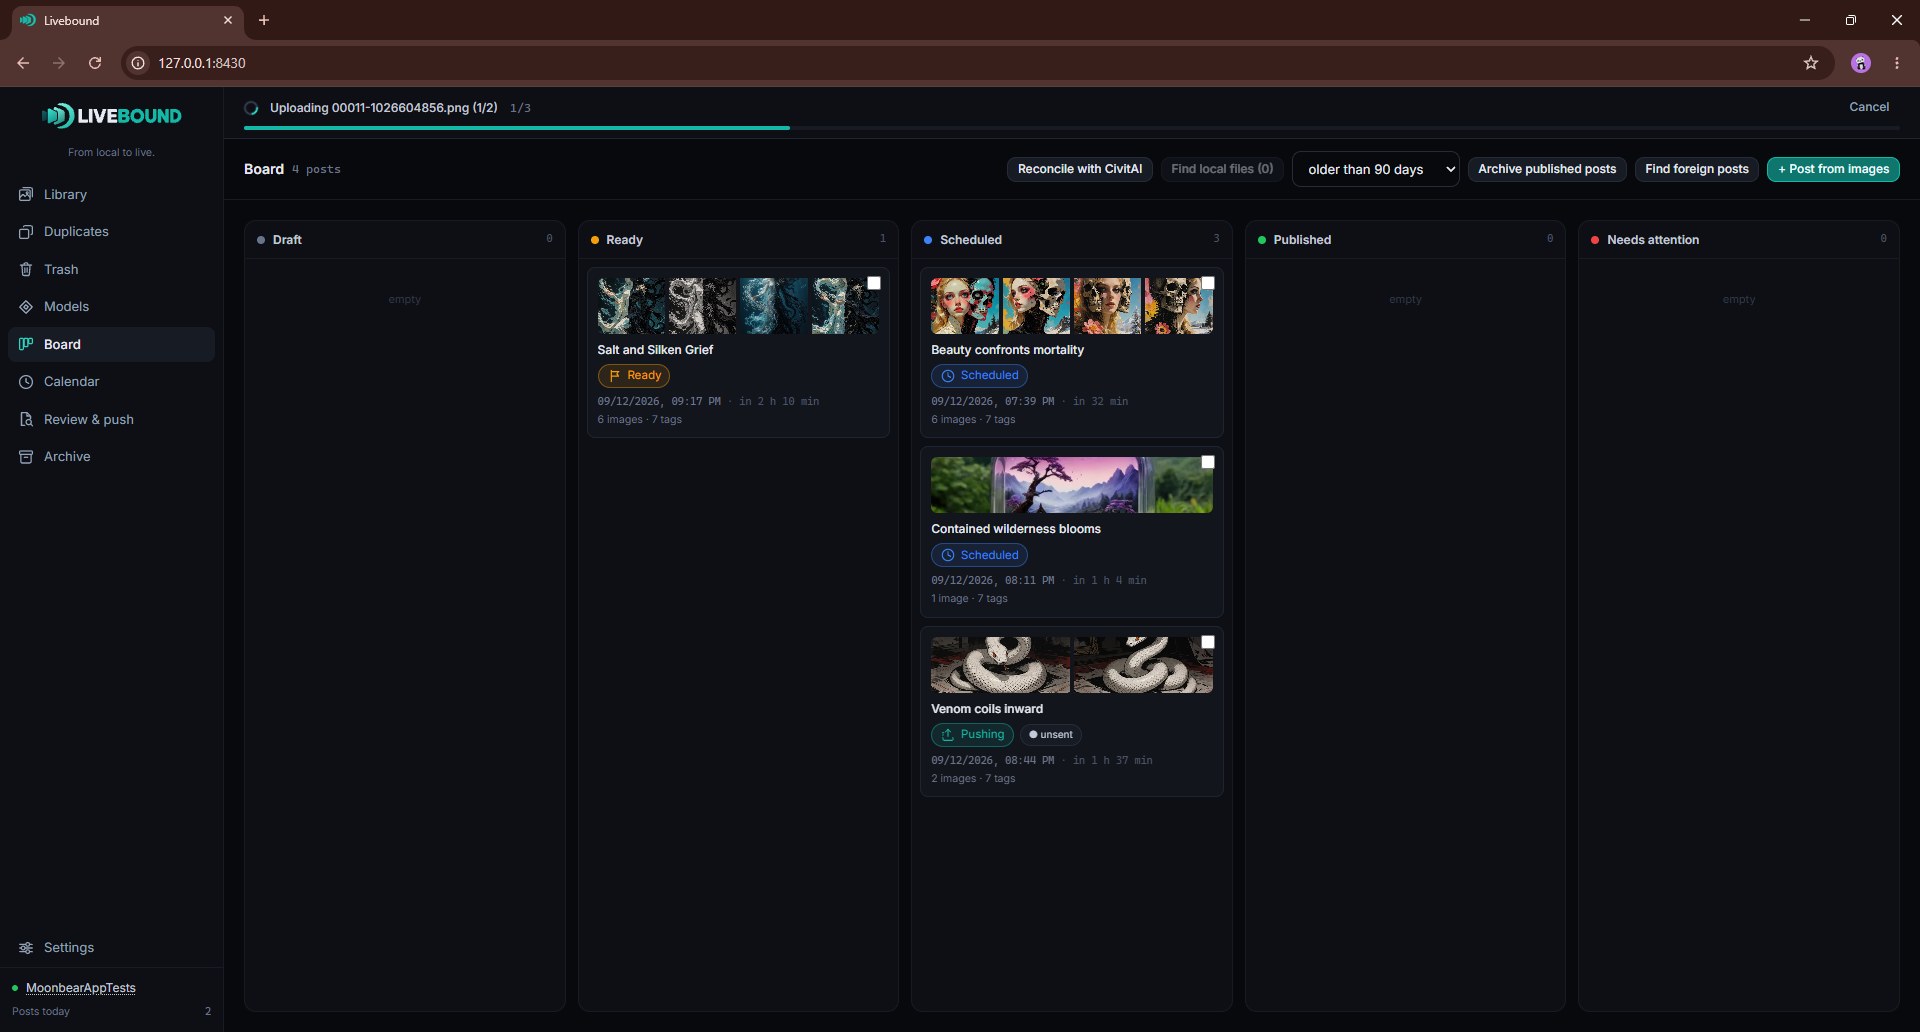The height and width of the screenshot is (1032, 1920).
Task: Click the upload progress bar
Action: 1072,128
